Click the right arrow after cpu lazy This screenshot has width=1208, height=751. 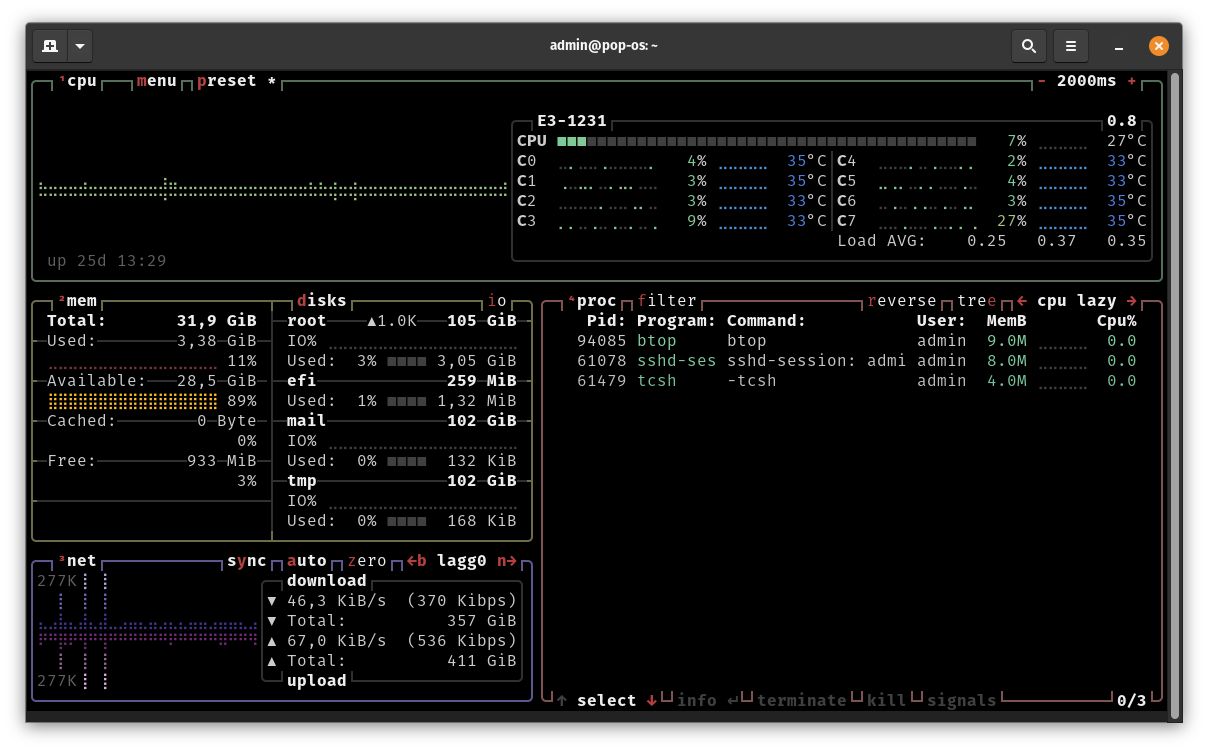click(x=1132, y=301)
